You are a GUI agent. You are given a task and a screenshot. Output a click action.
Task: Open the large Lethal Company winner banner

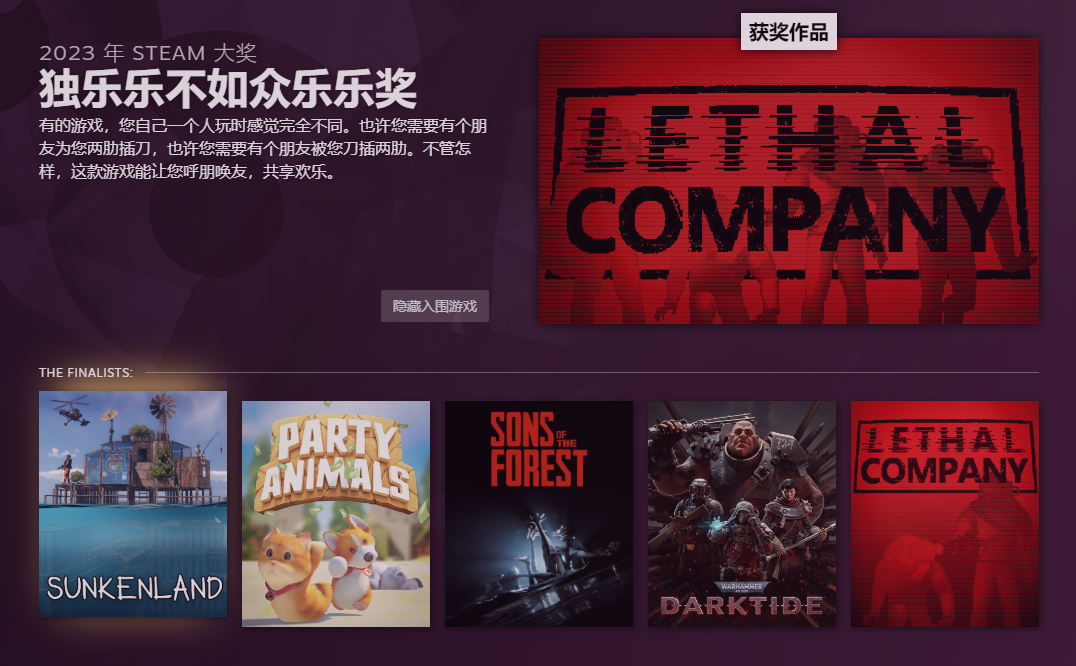(788, 181)
